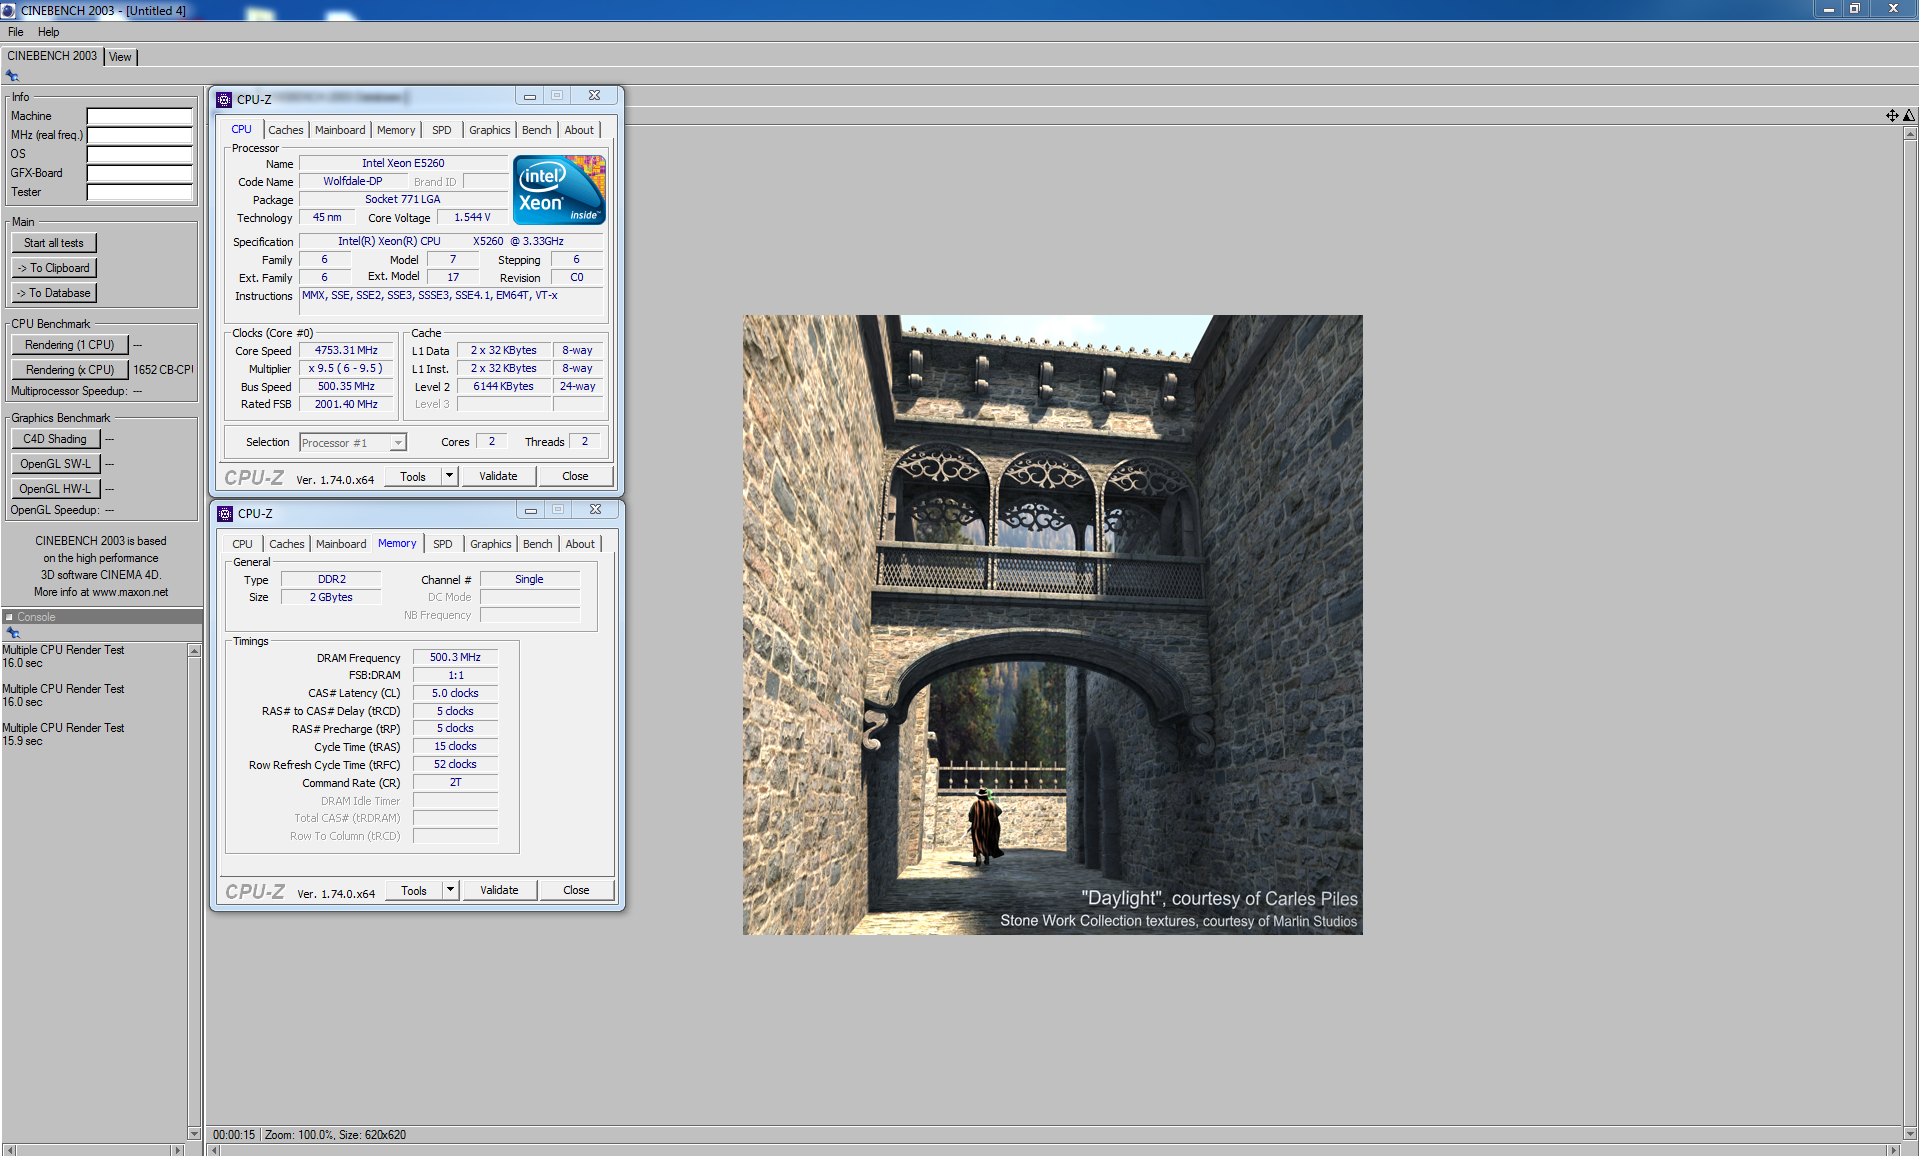Open Bench tab in lower CPU-Z window
Screen dimensions: 1919x1156
click(537, 544)
